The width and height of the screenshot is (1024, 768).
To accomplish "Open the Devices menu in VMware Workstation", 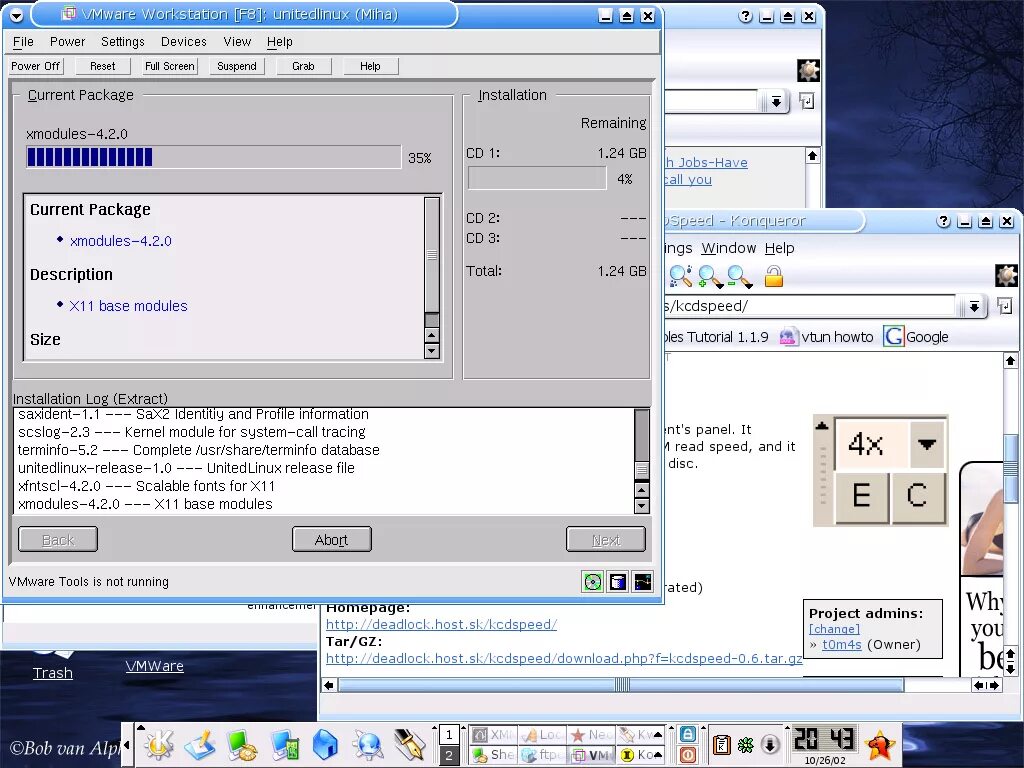I will pyautogui.click(x=183, y=41).
